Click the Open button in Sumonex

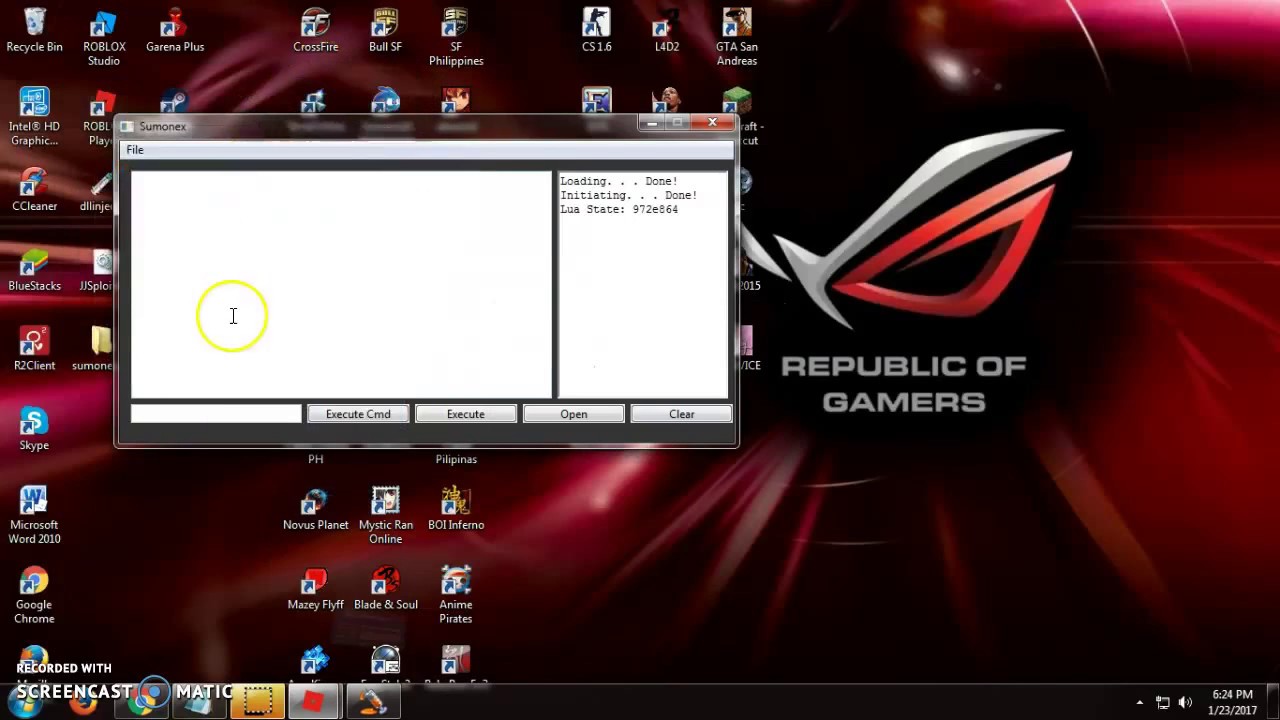(x=574, y=414)
